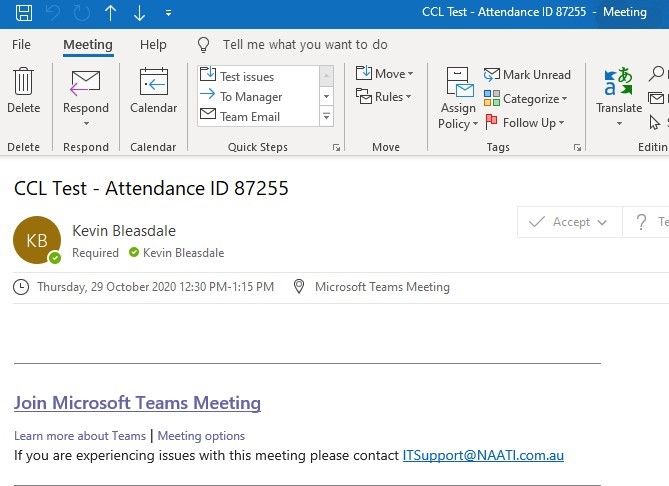The image size is (669, 486).
Task: Click the Mark Unread icon
Action: (492, 75)
